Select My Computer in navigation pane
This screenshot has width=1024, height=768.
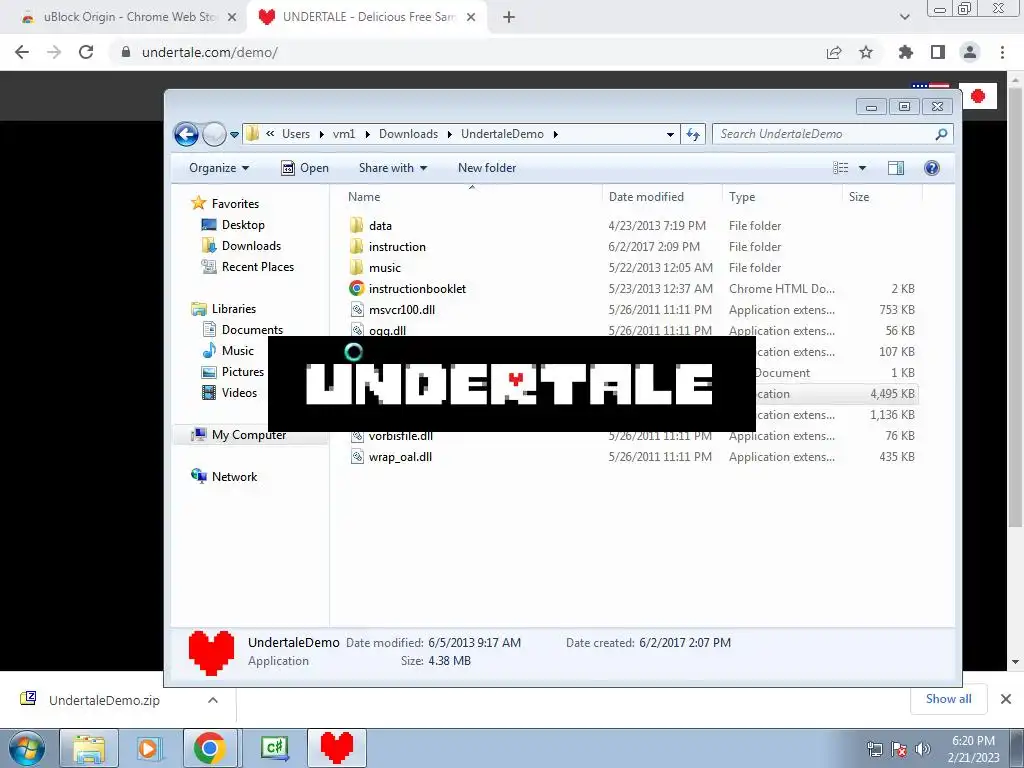(239, 435)
